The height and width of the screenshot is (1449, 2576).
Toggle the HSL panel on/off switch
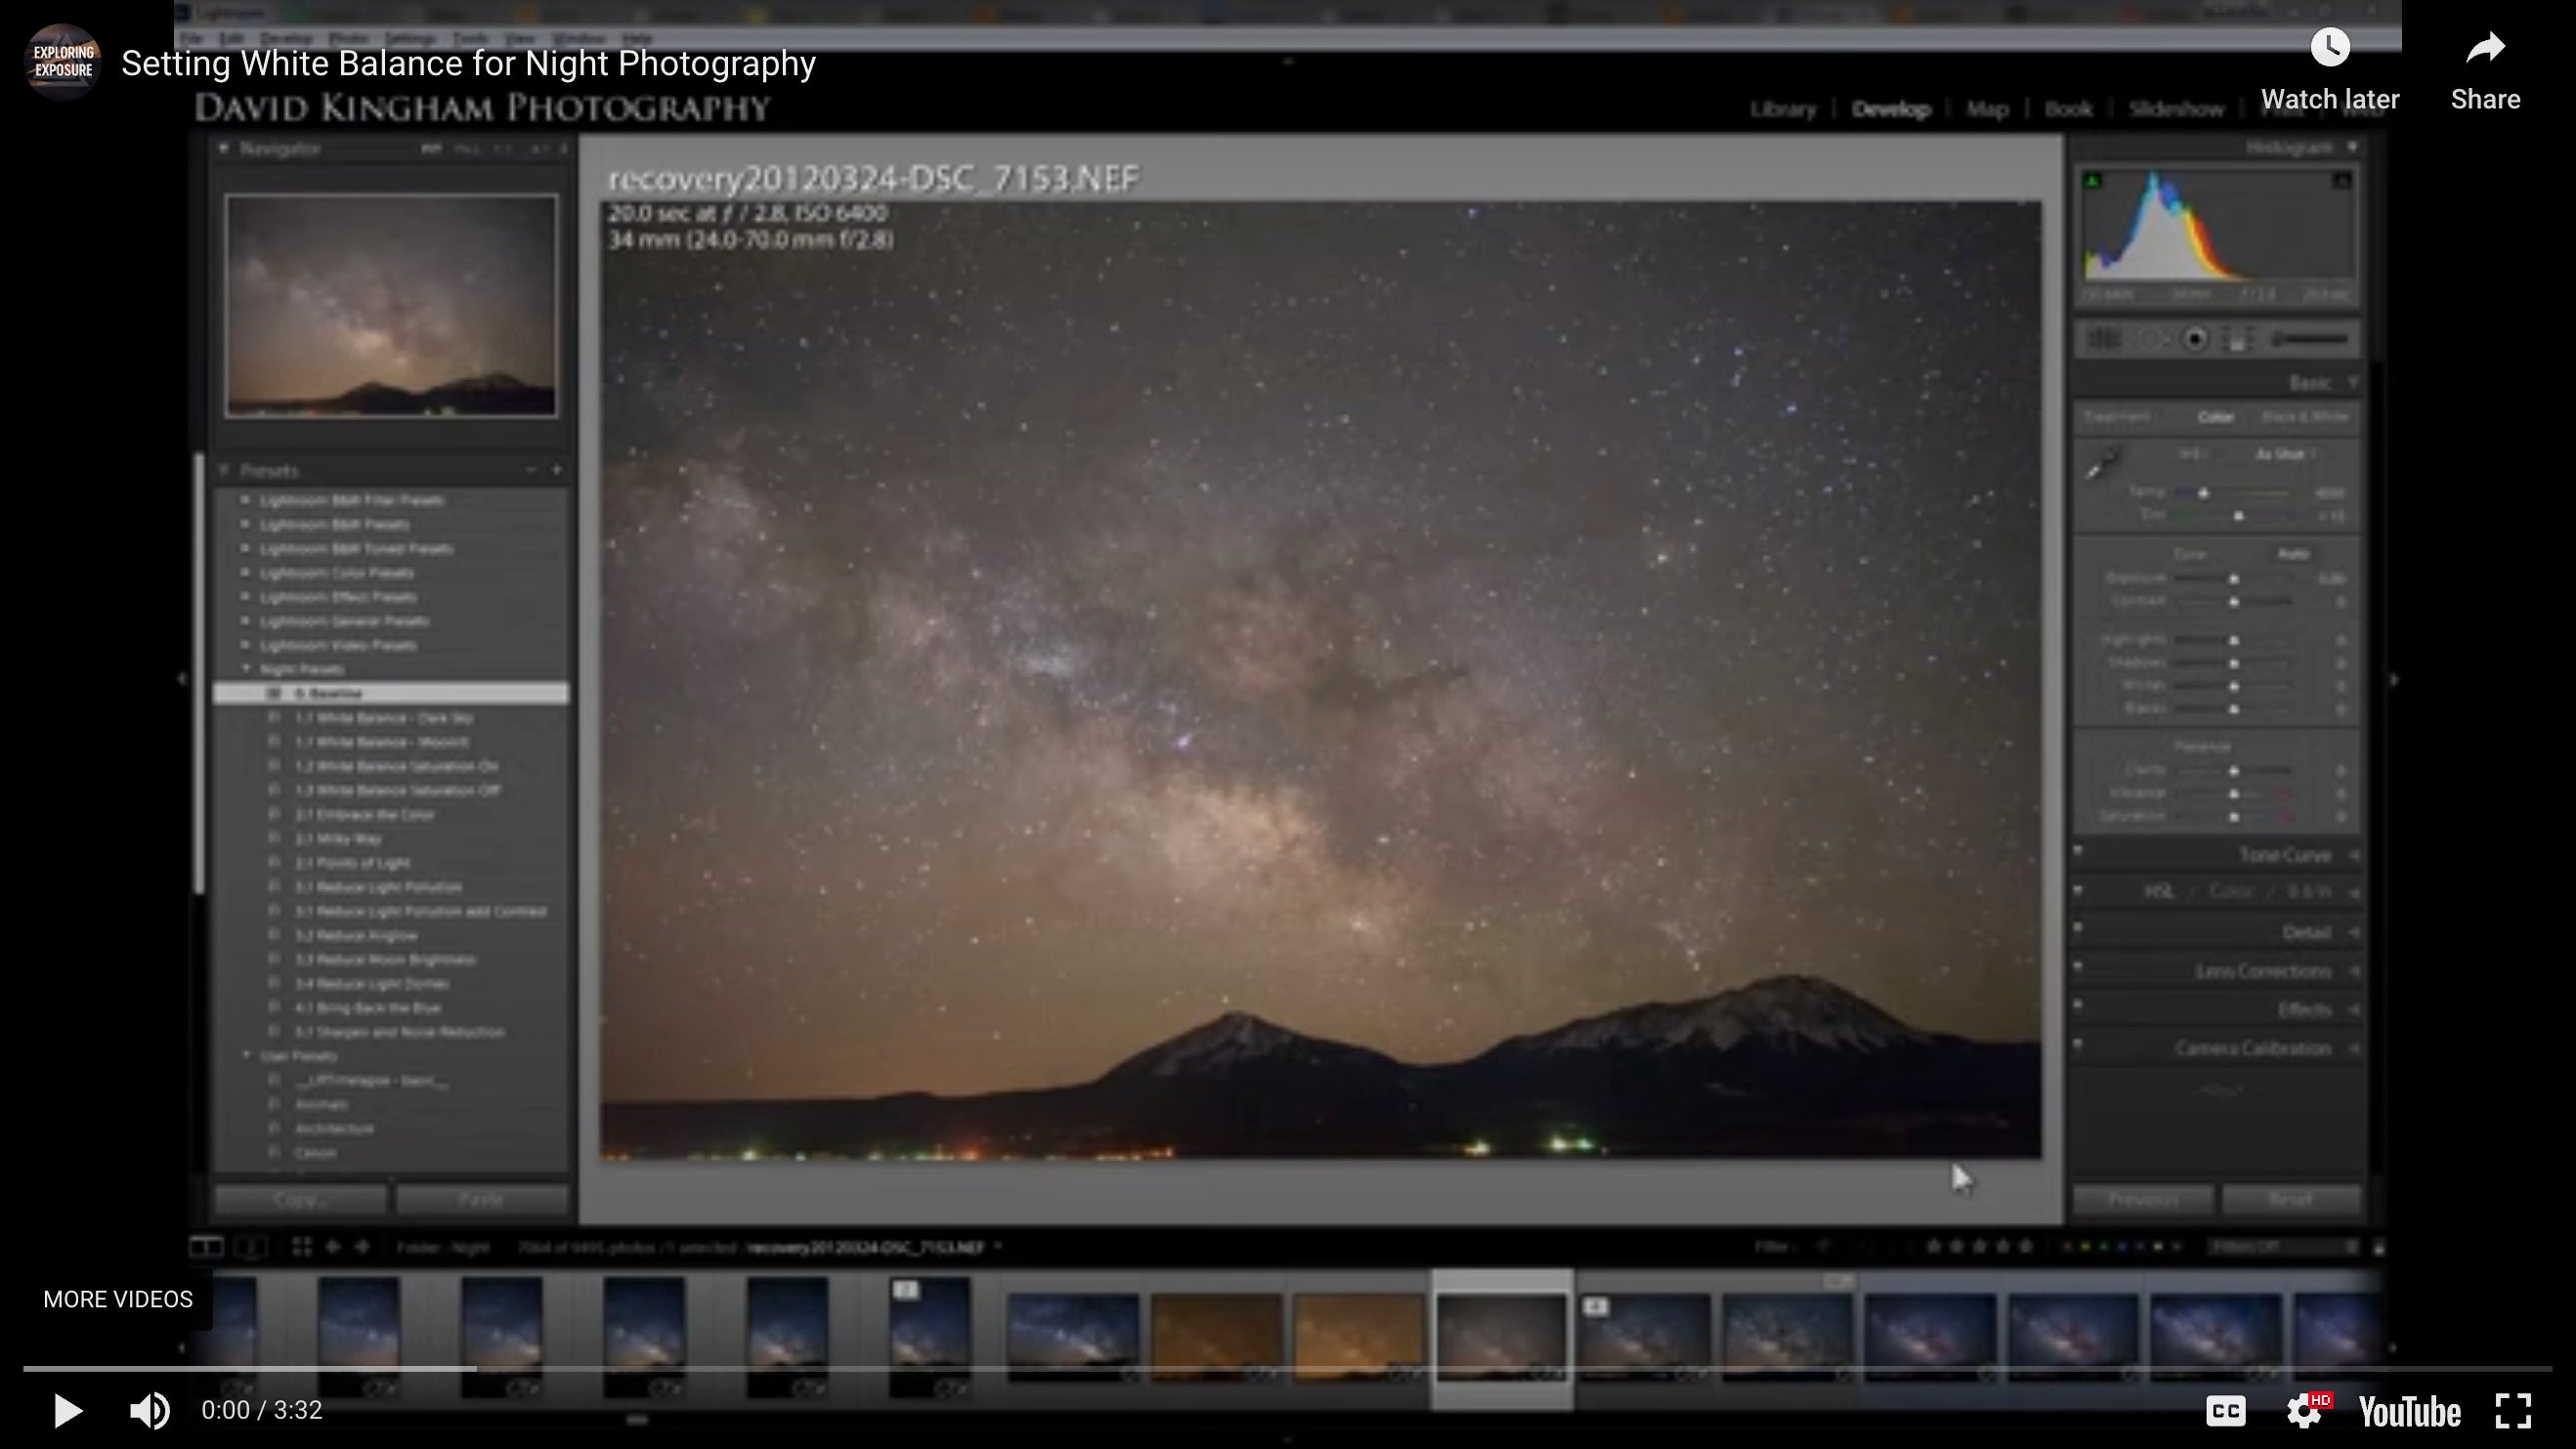[x=2078, y=889]
